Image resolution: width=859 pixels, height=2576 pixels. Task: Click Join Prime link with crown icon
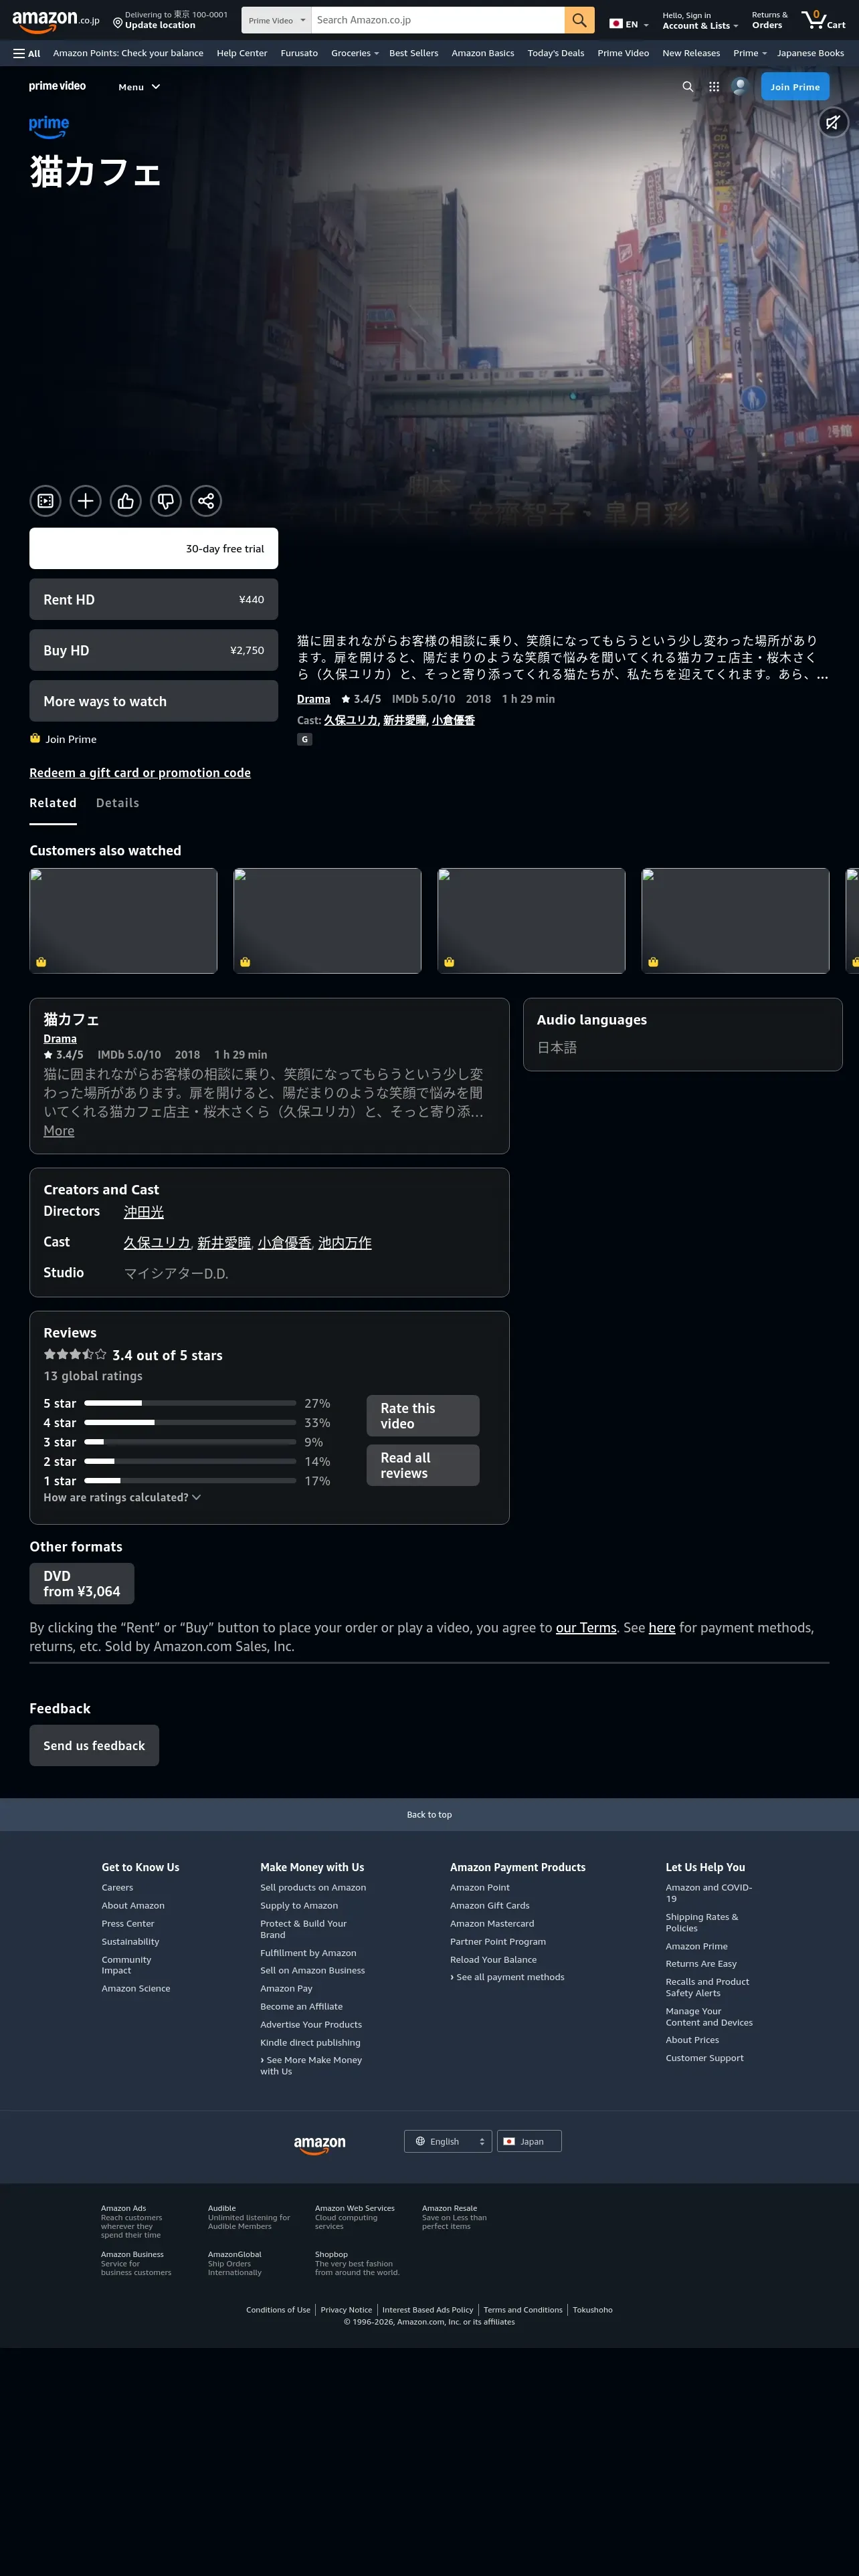[63, 739]
